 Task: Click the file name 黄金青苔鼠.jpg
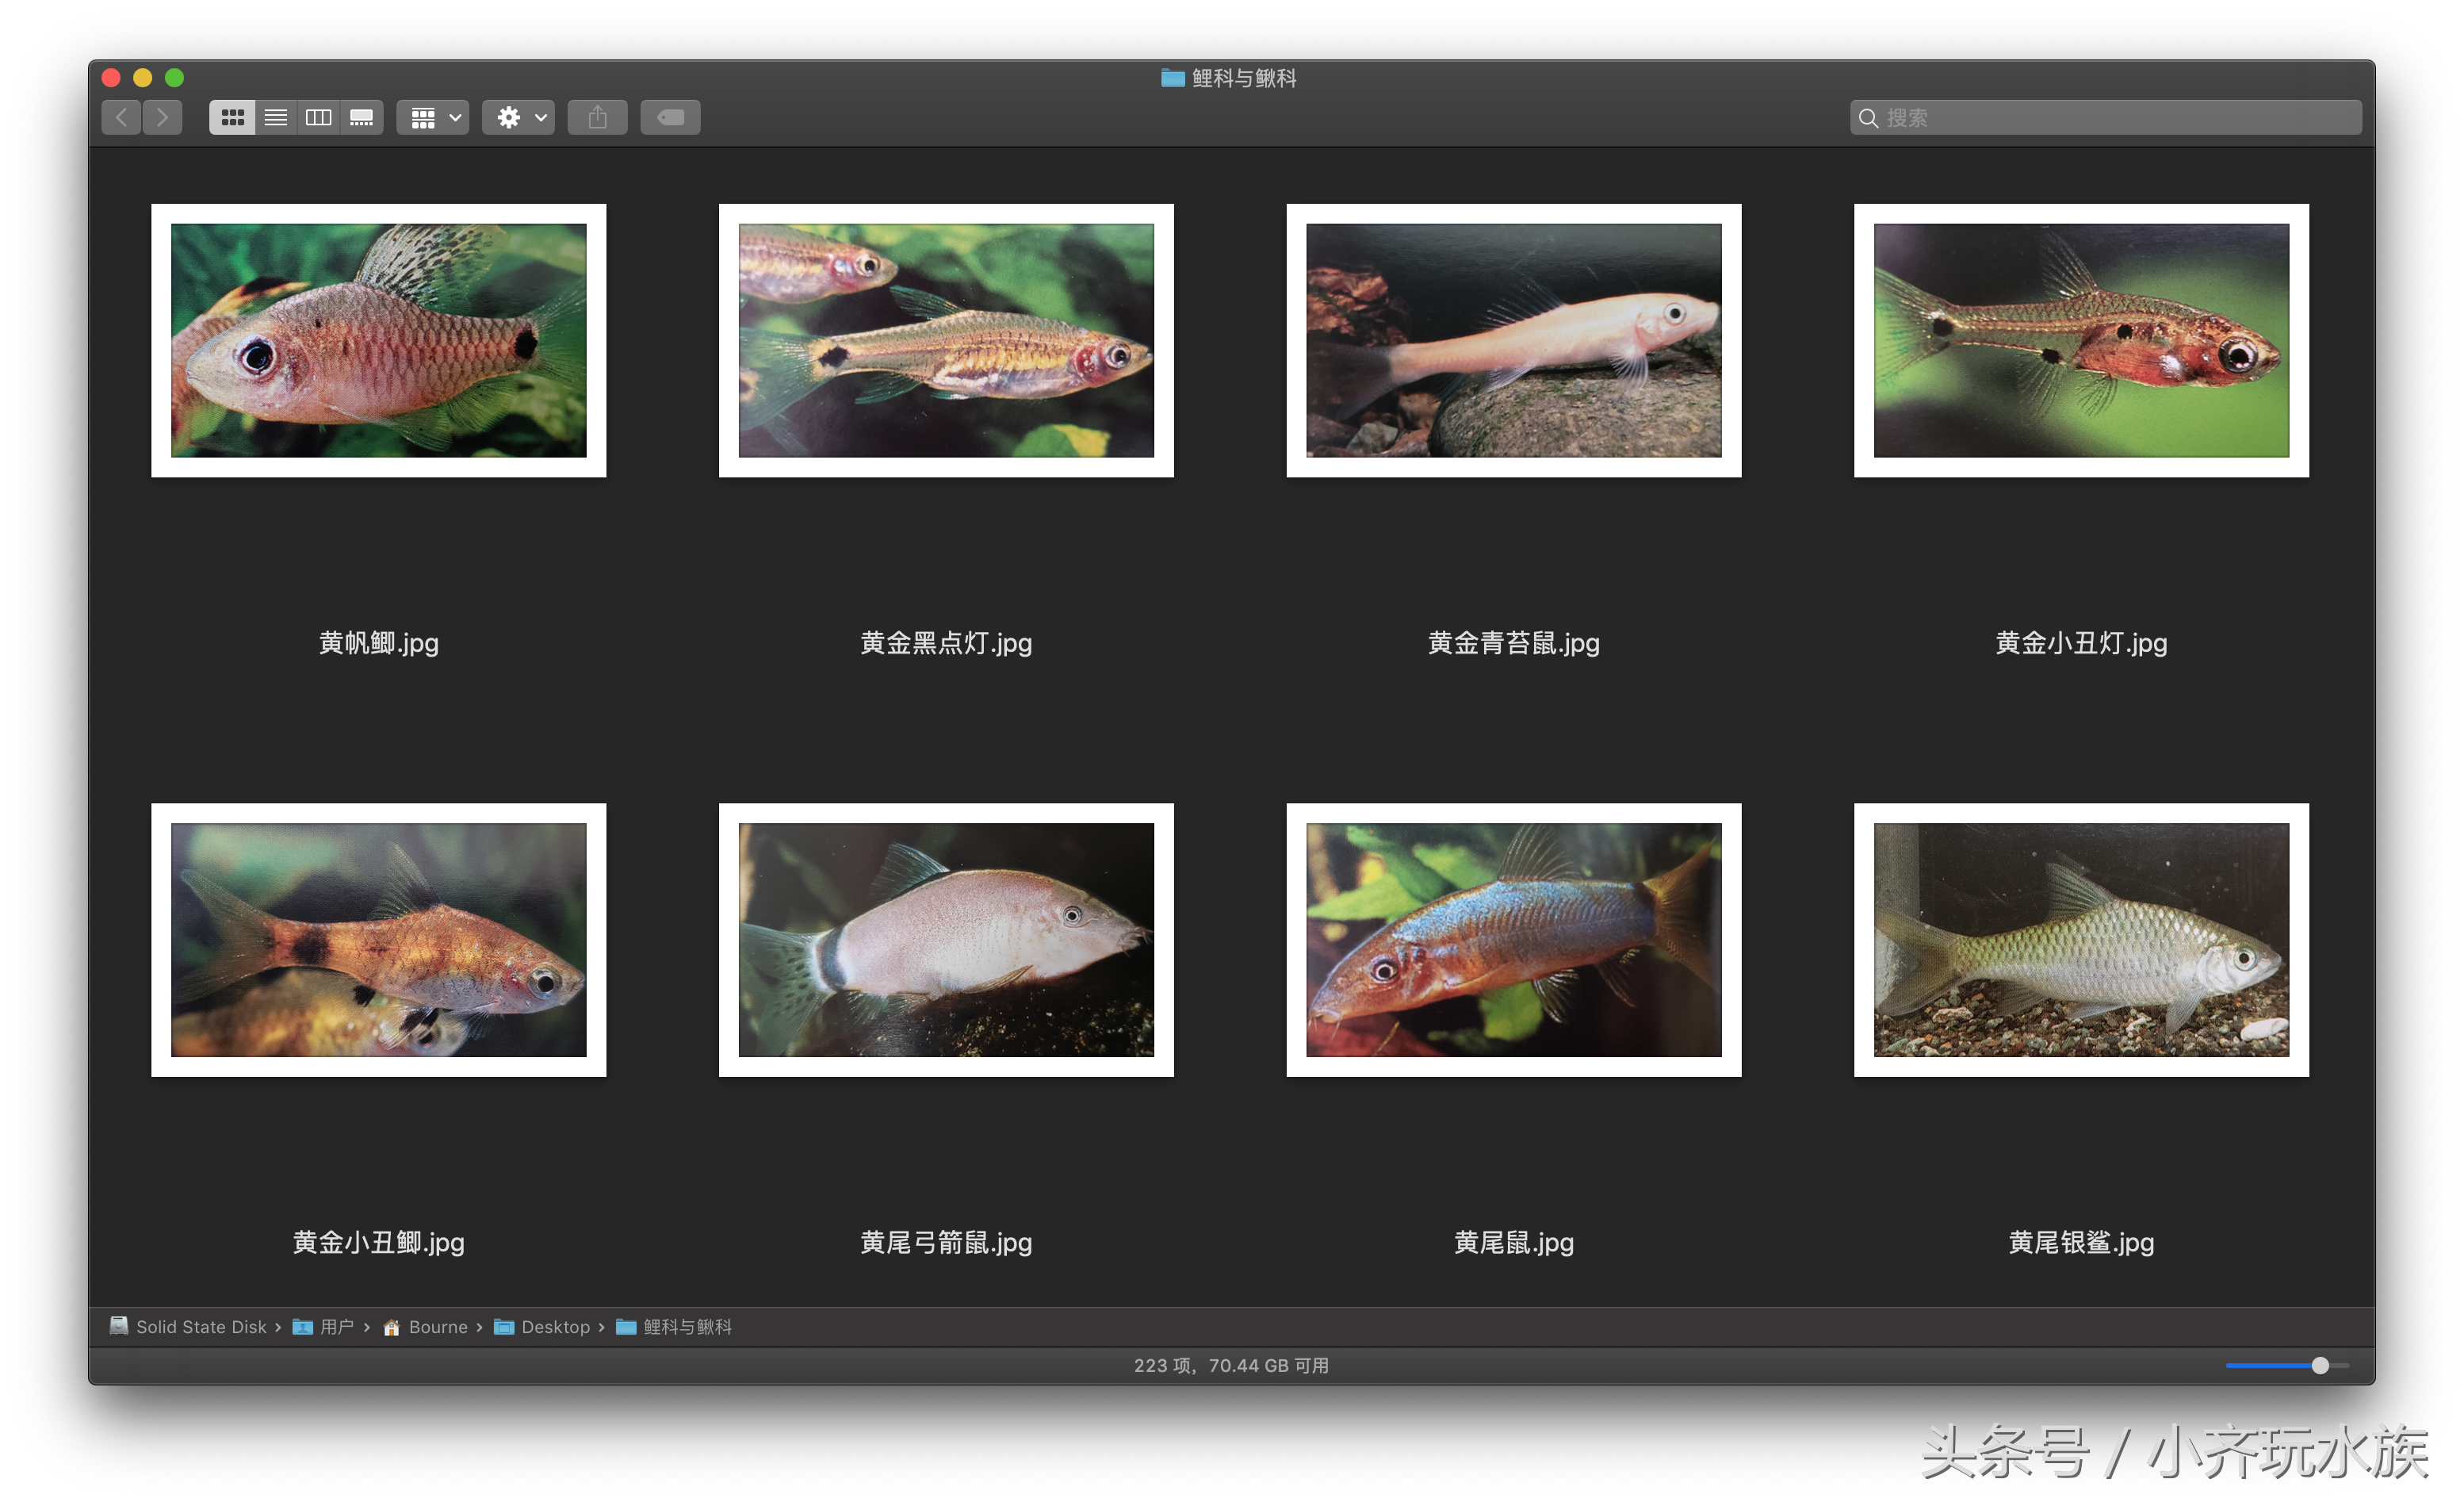(1514, 643)
